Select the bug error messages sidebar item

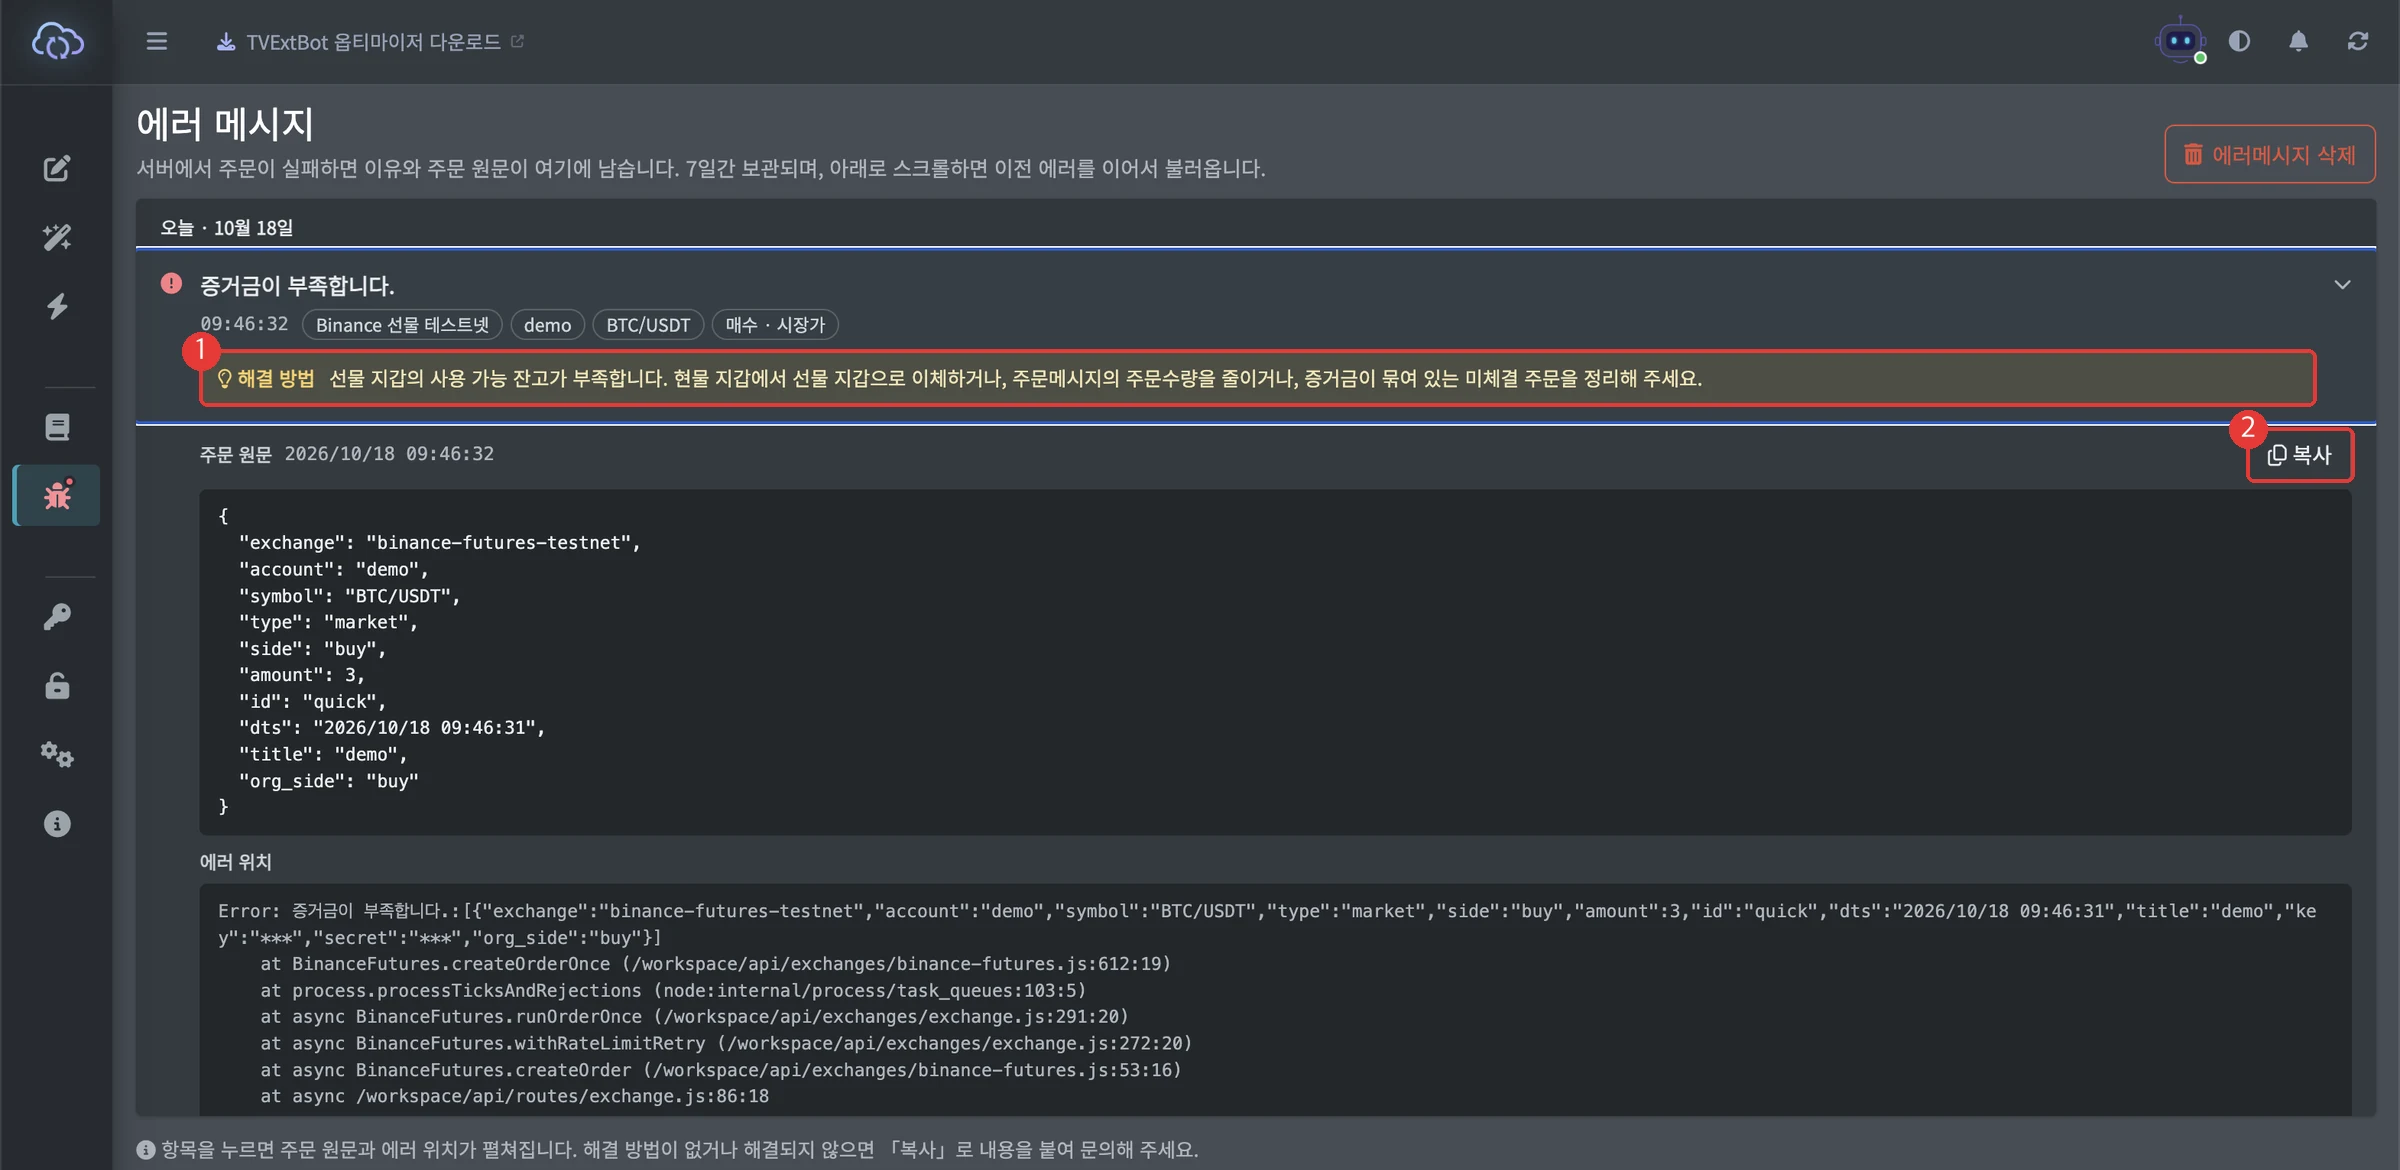(57, 495)
